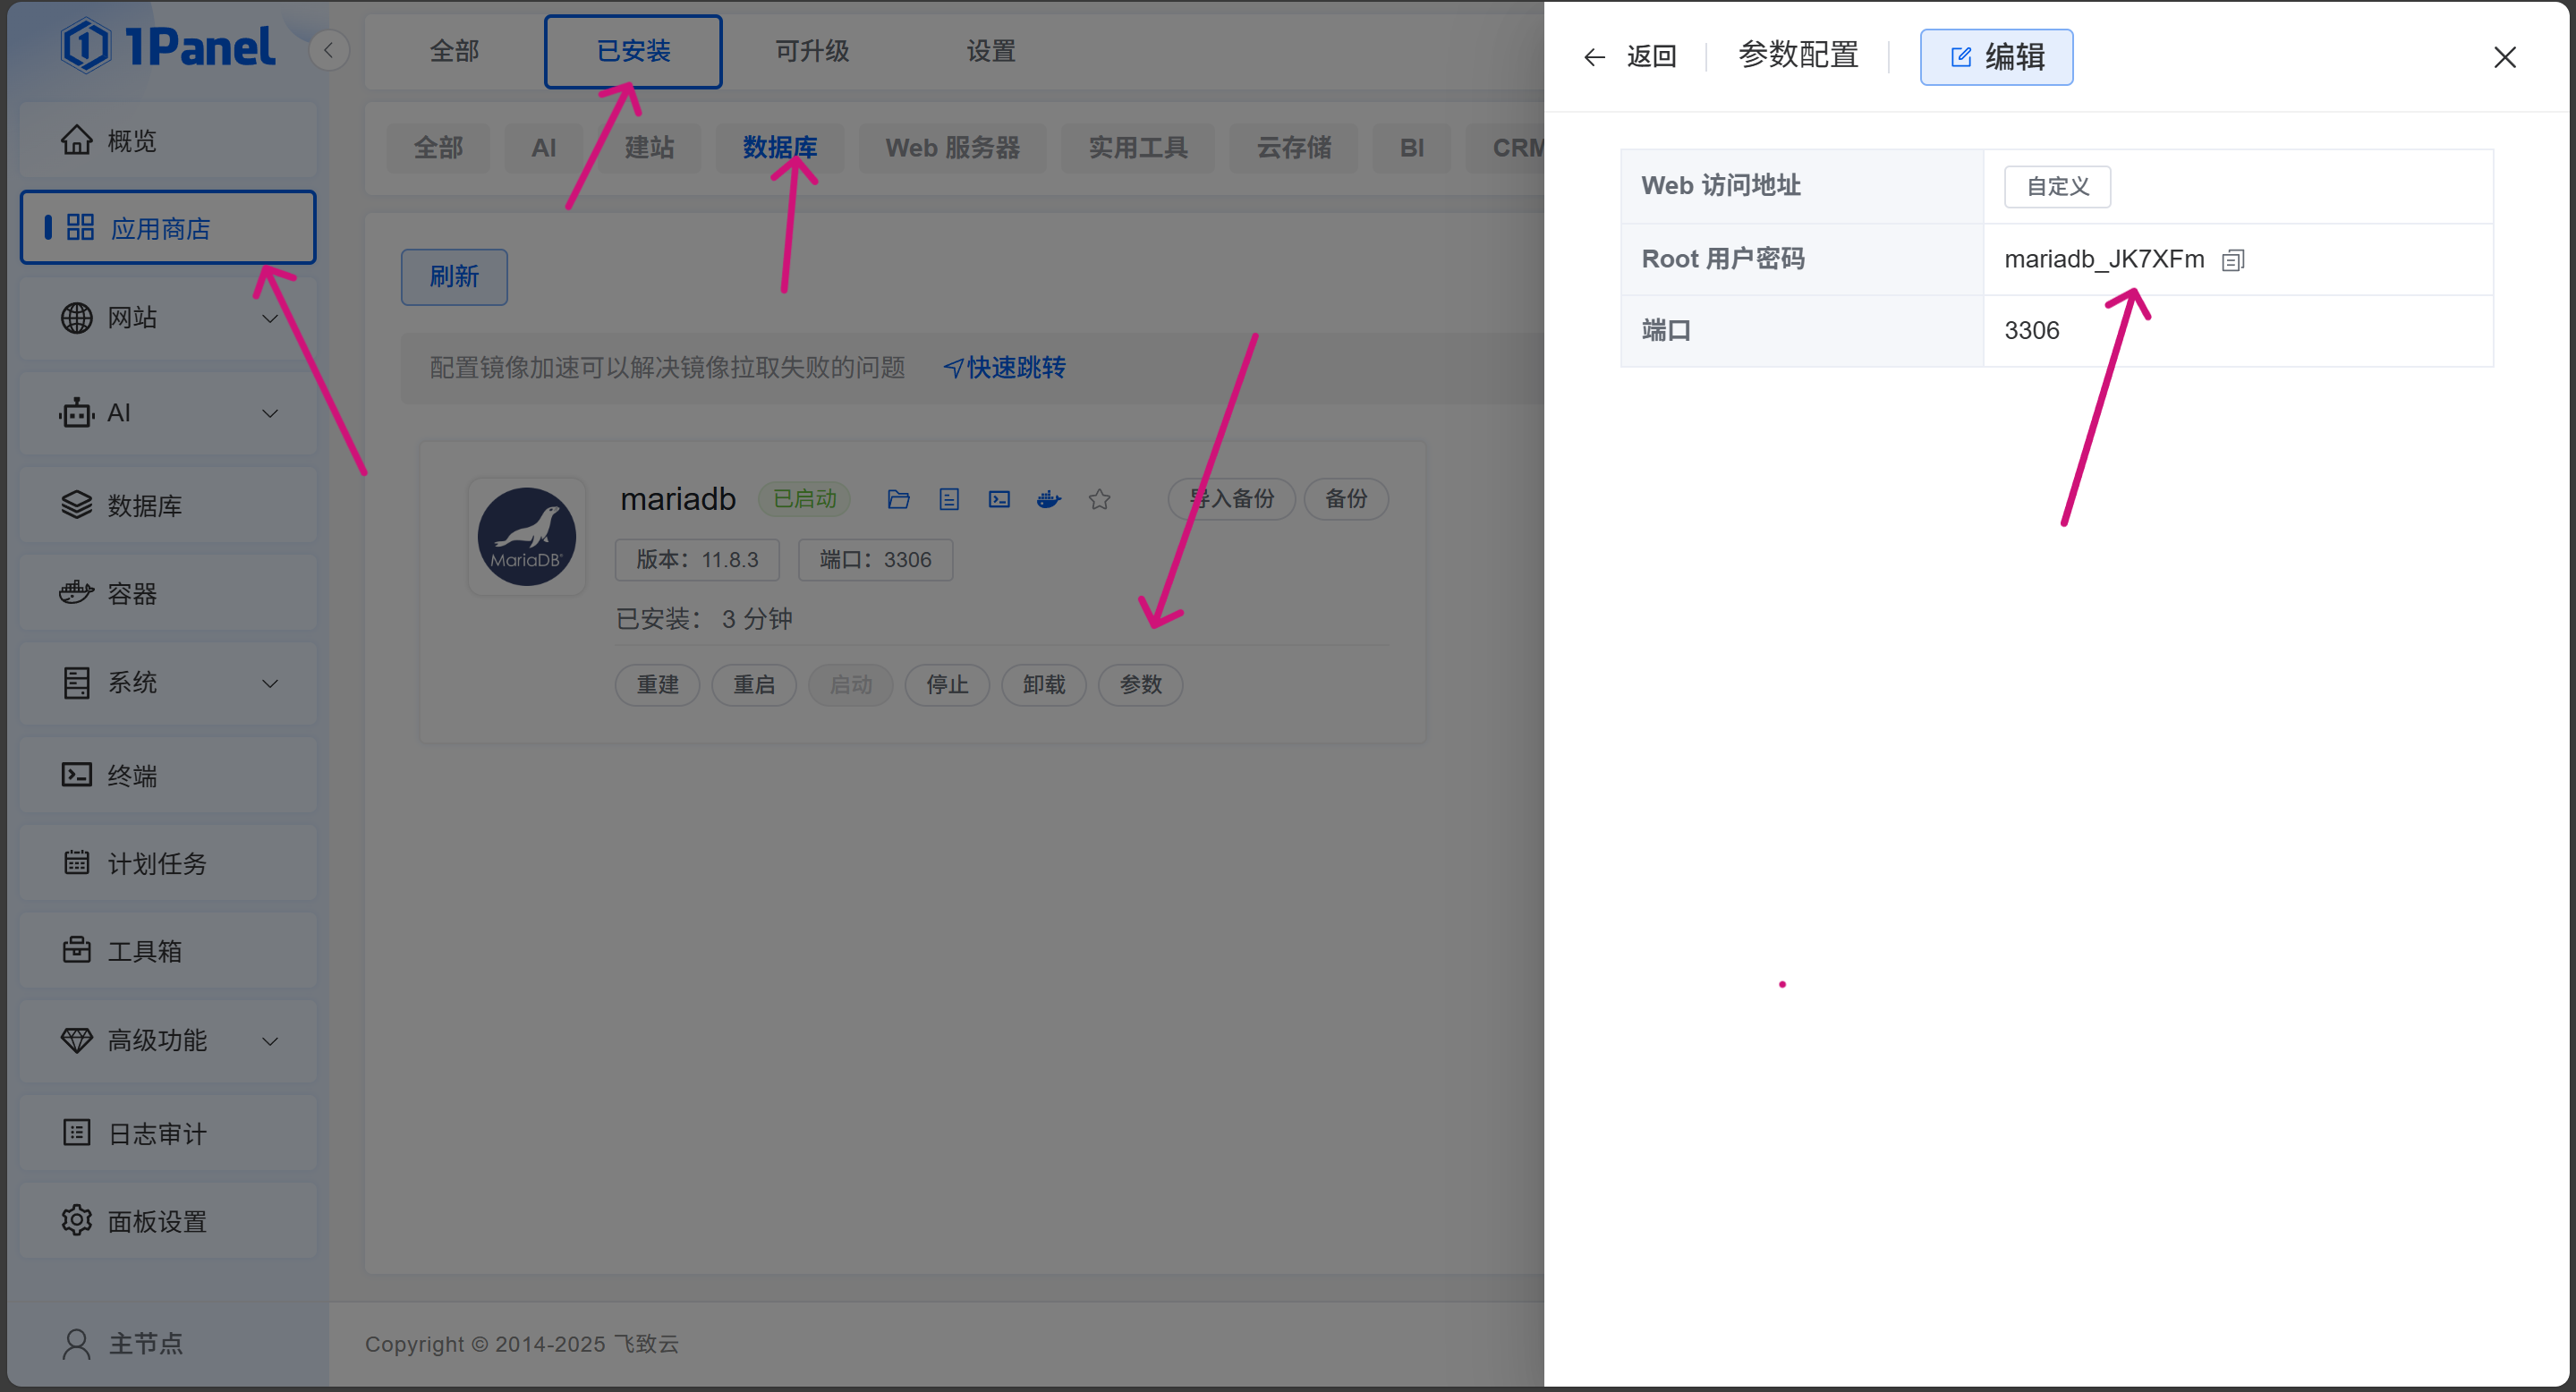This screenshot has width=2576, height=1392.
Task: Click mariadb docker container icon
Action: (x=1049, y=499)
